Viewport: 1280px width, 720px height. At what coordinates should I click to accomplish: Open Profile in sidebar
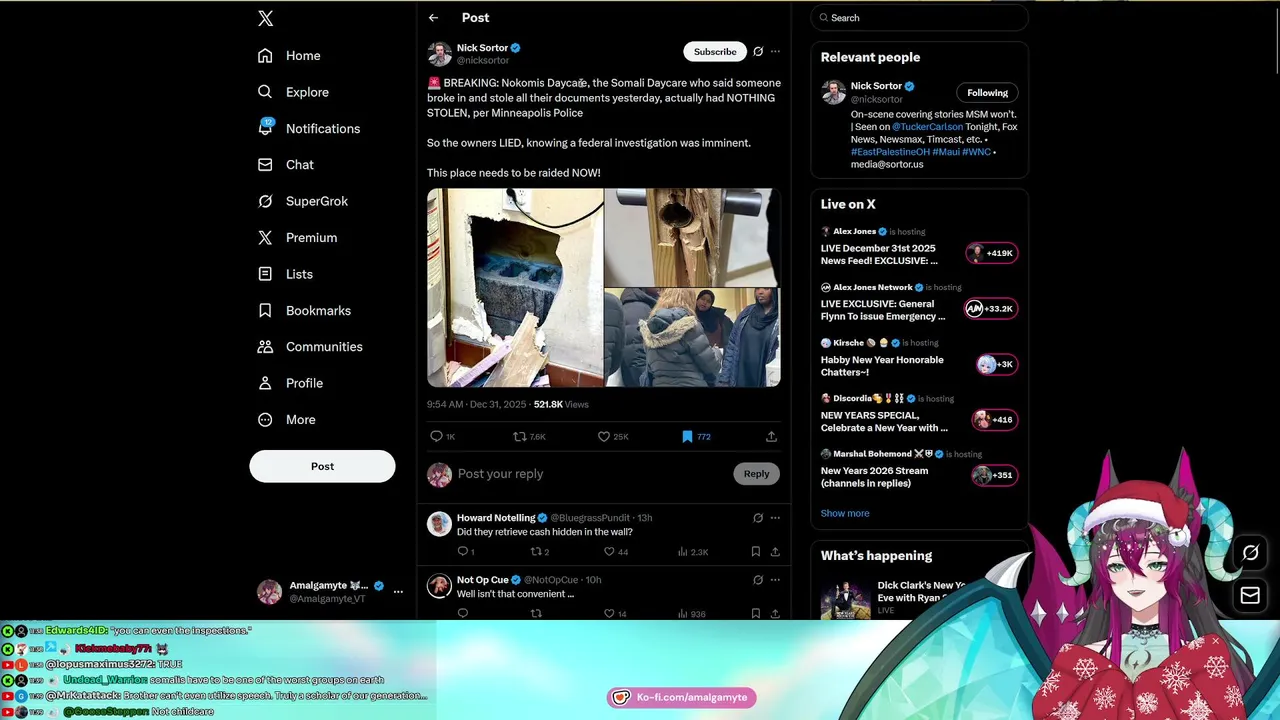[290, 383]
